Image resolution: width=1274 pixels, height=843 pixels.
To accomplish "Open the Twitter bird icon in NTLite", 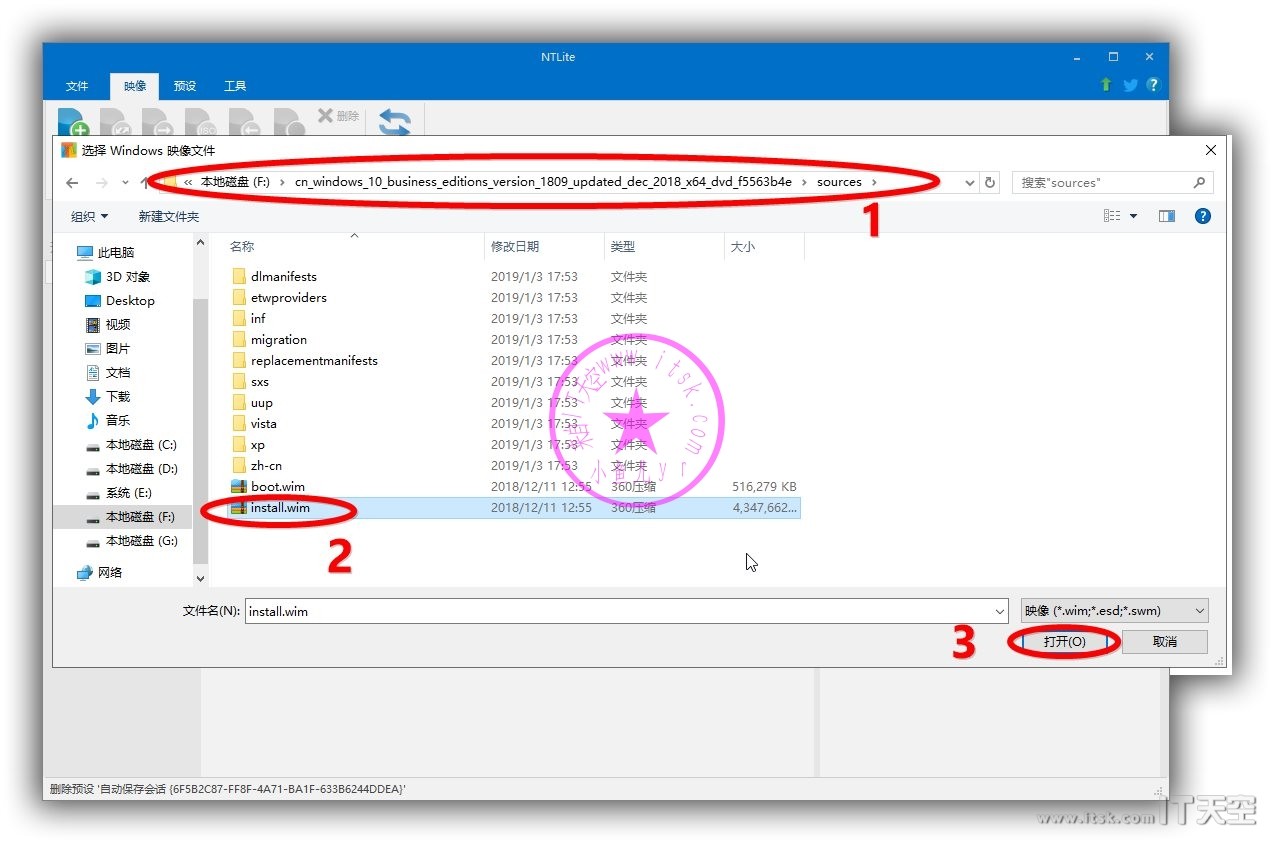I will click(1130, 85).
